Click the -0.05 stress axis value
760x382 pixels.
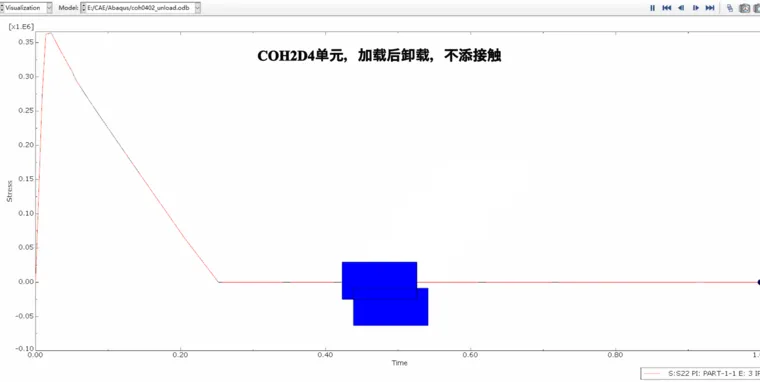[24, 317]
